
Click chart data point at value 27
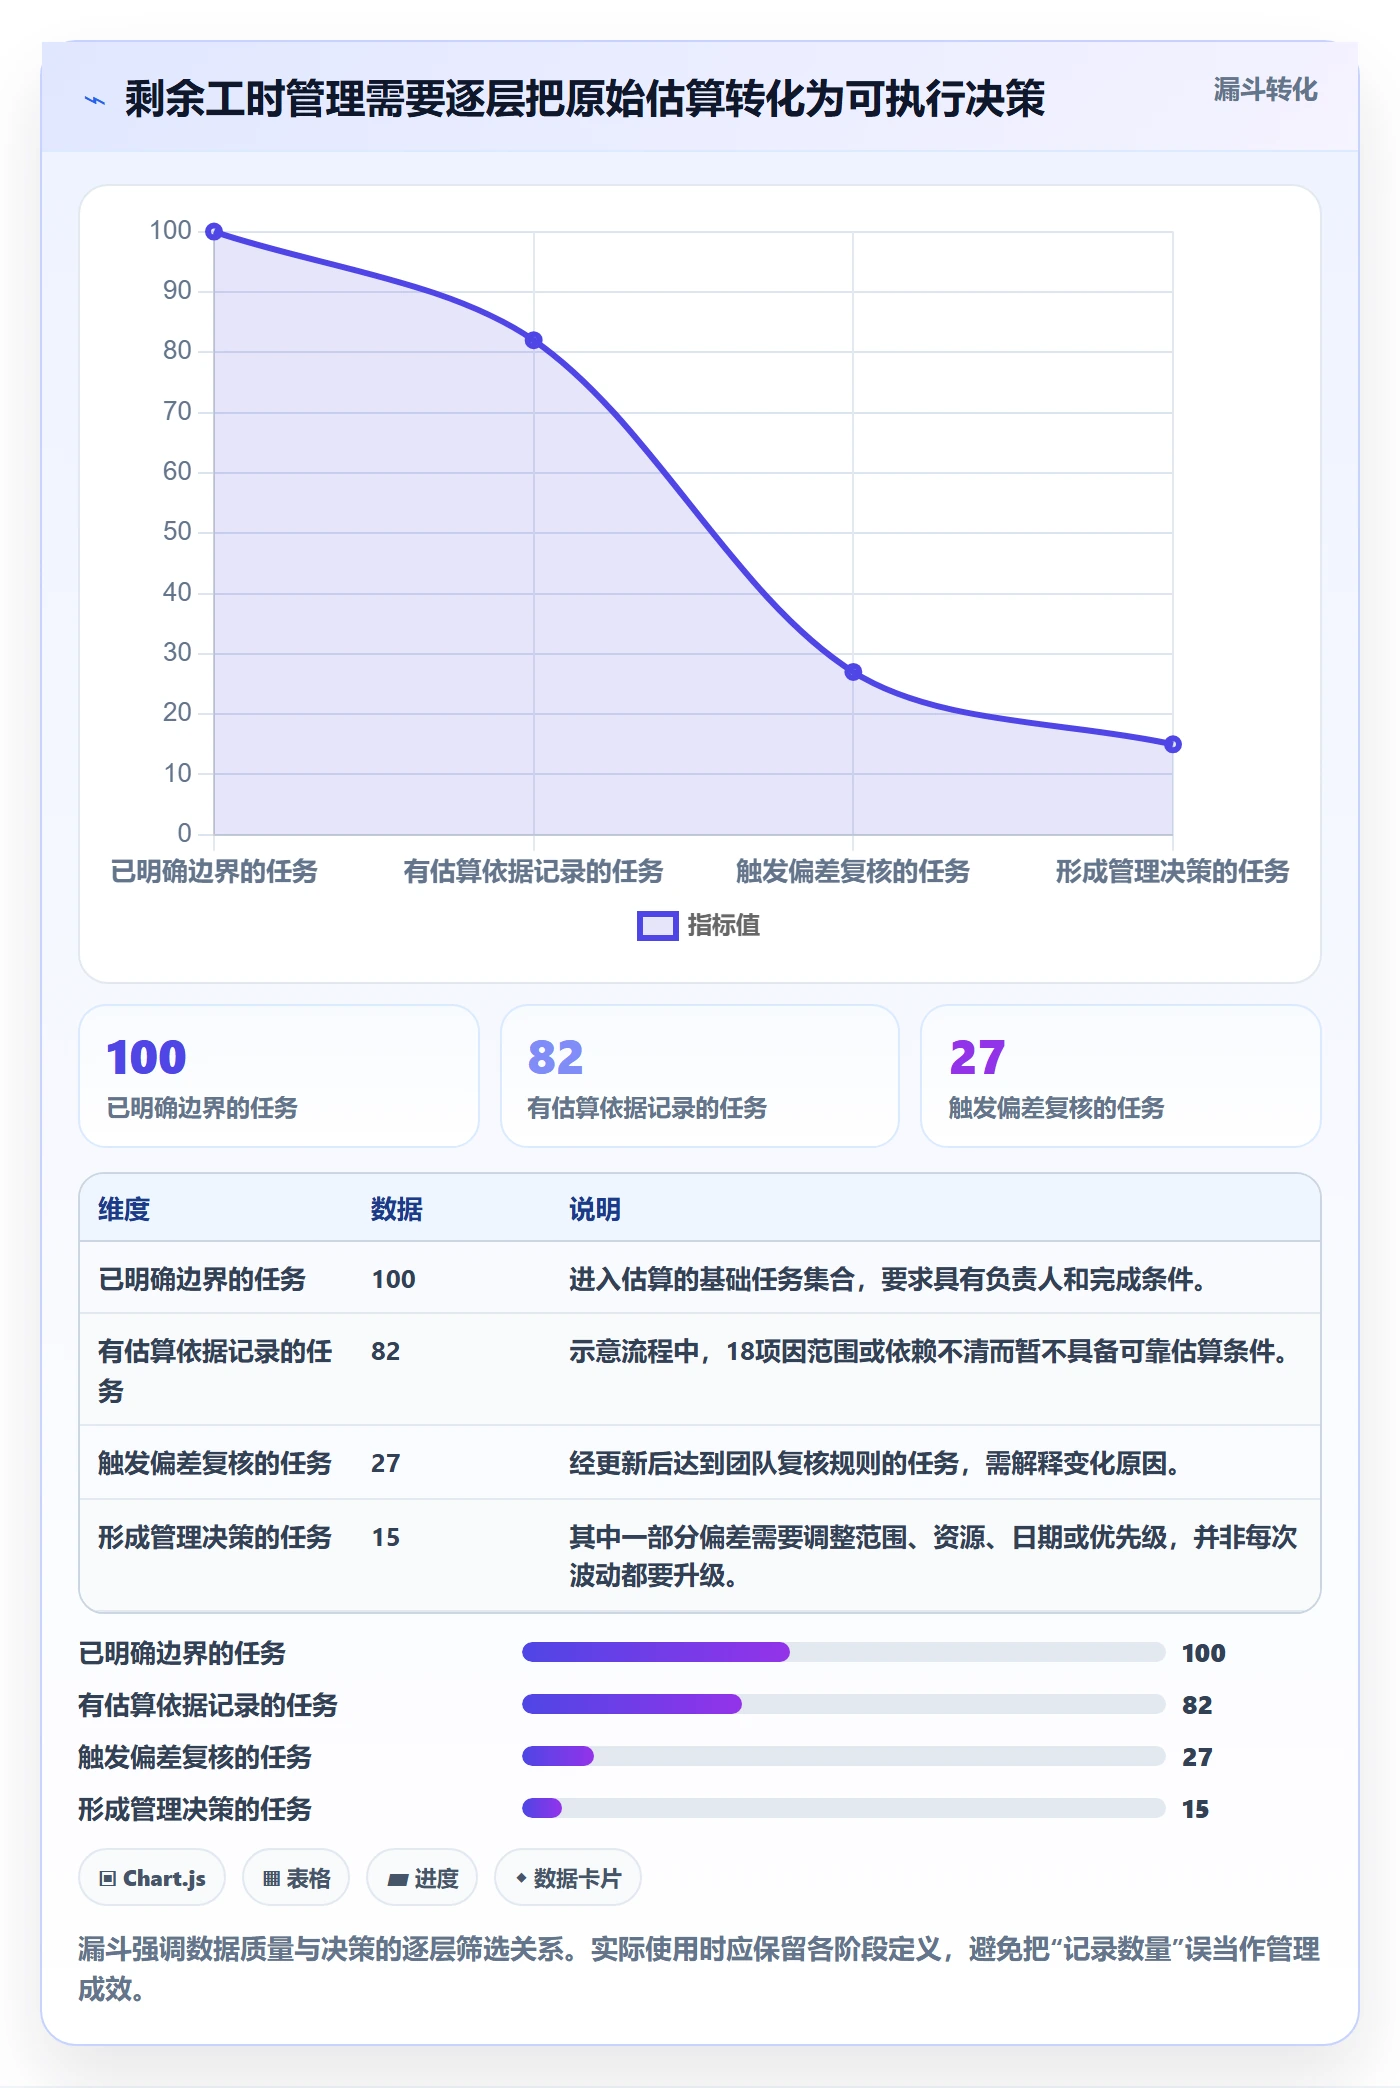click(x=853, y=672)
